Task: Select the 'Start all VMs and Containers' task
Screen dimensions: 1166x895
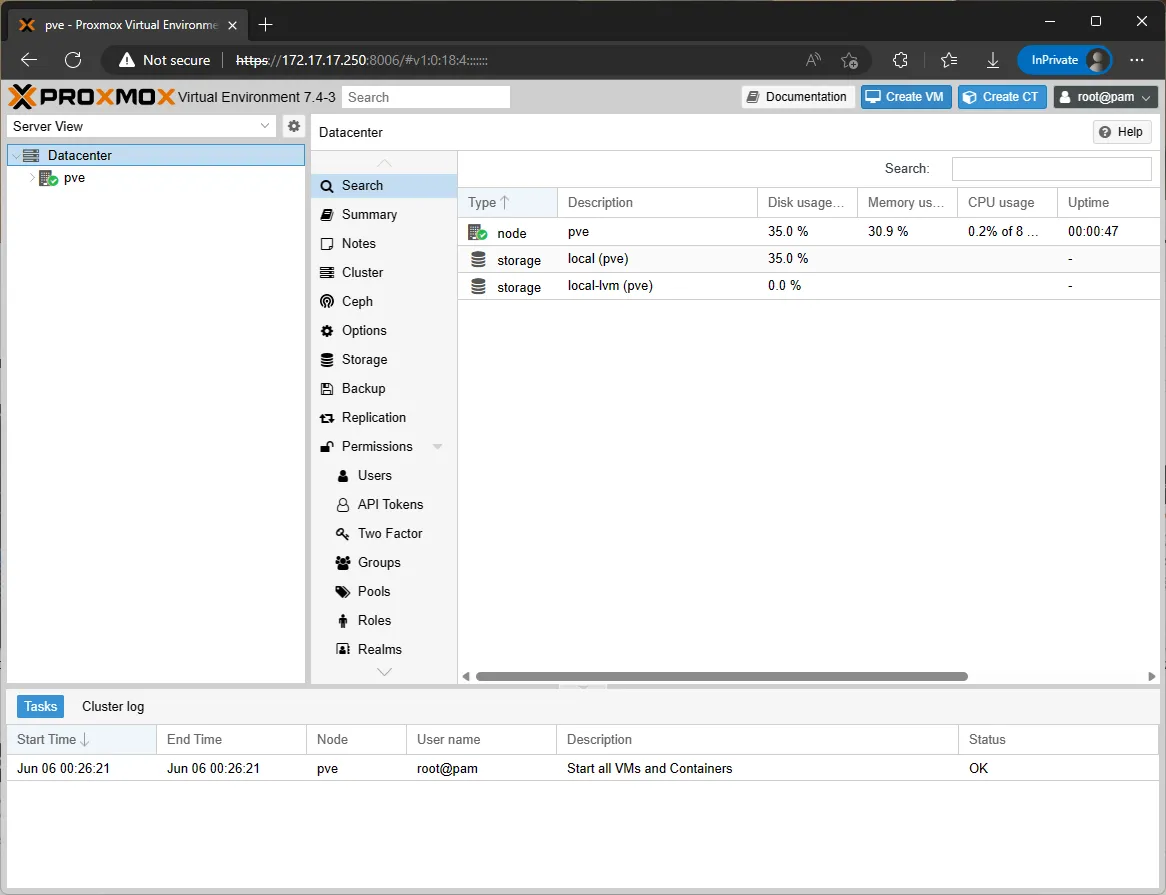Action: coord(582,768)
